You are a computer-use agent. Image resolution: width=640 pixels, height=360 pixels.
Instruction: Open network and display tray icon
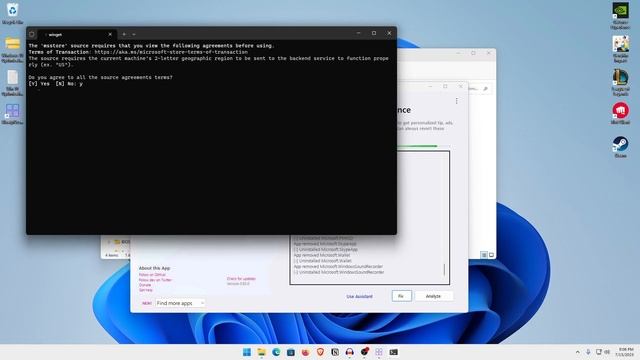[x=598, y=352]
